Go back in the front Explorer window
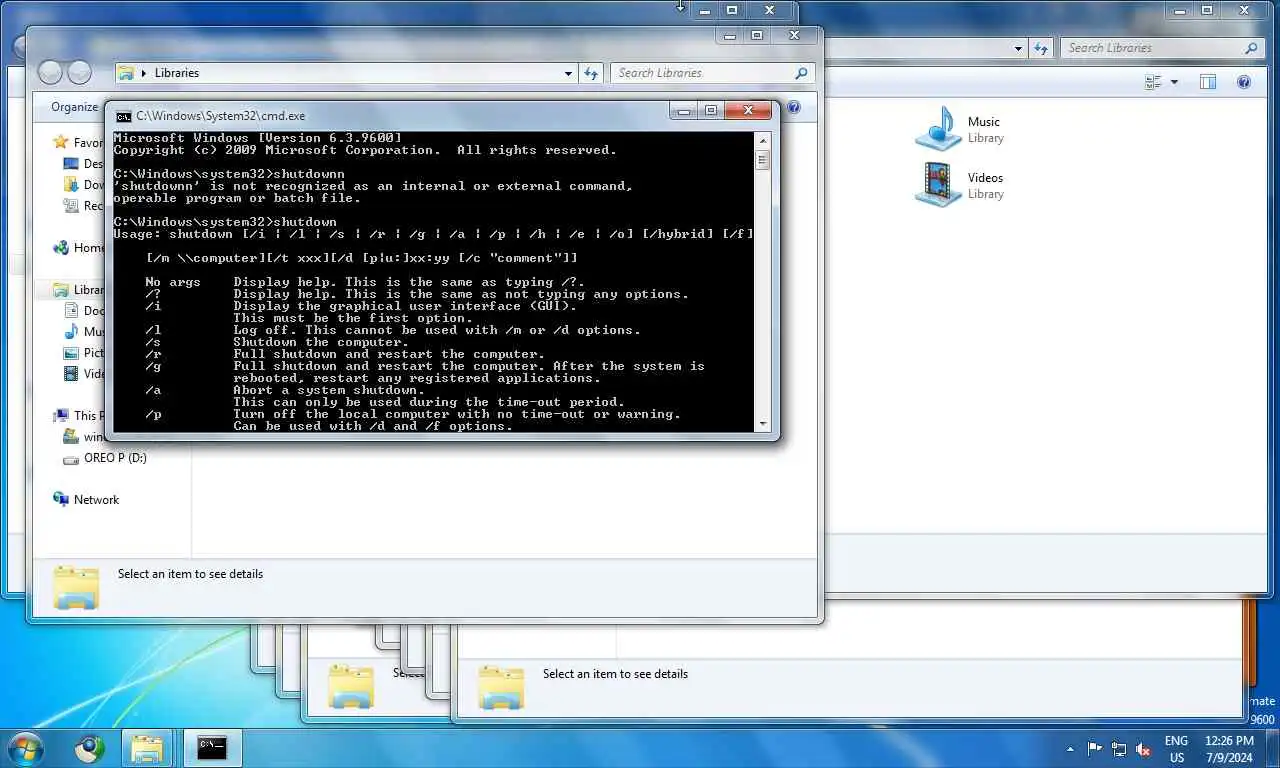The height and width of the screenshot is (768, 1280). pos(51,72)
